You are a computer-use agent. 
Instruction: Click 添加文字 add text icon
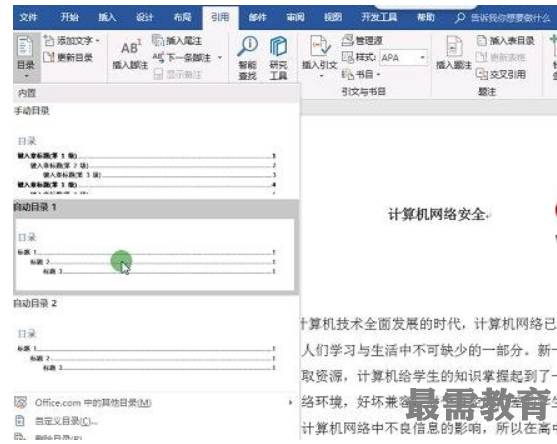point(49,40)
